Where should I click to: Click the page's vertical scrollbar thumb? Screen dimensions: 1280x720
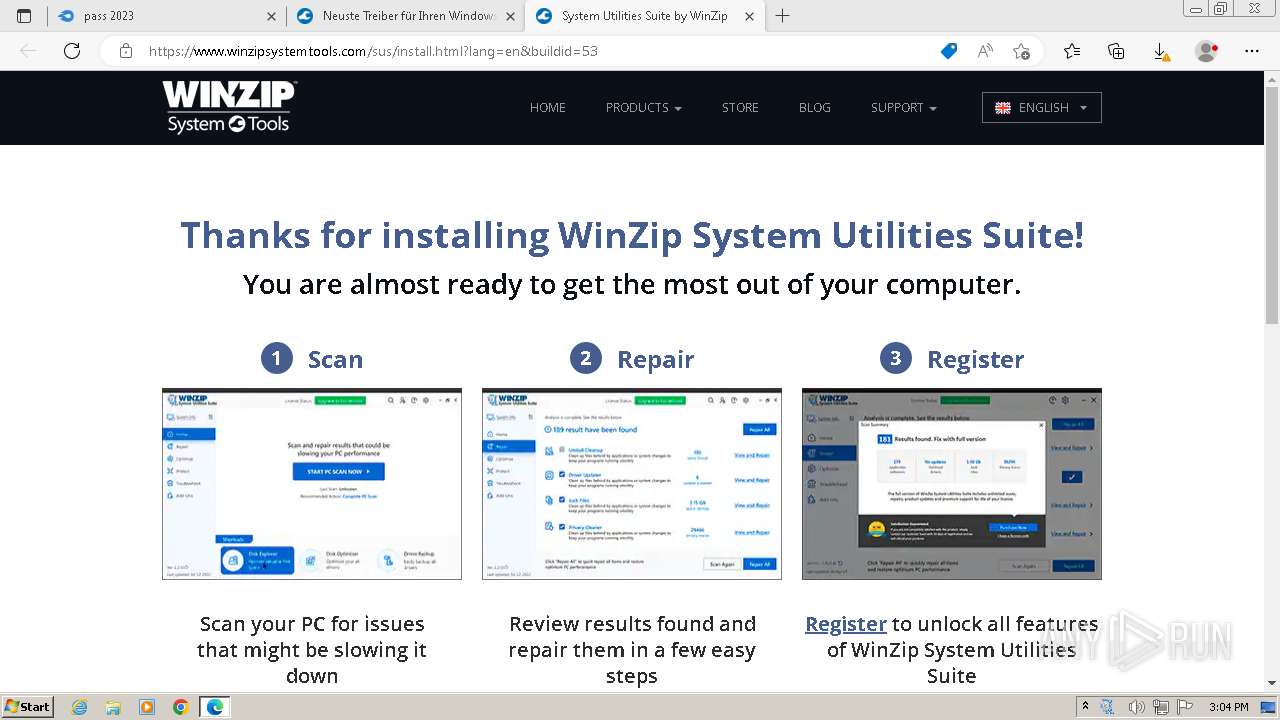(1272, 205)
